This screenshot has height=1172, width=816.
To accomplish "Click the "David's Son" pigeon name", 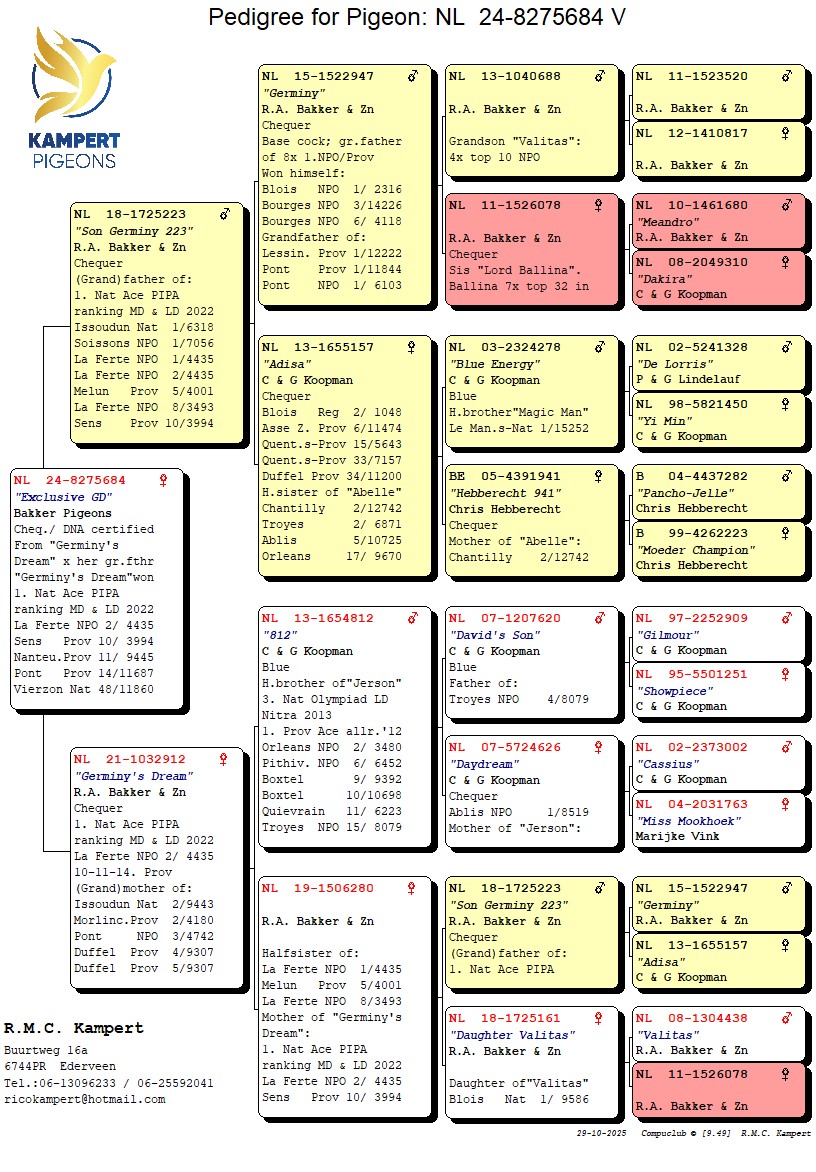I will tap(494, 635).
